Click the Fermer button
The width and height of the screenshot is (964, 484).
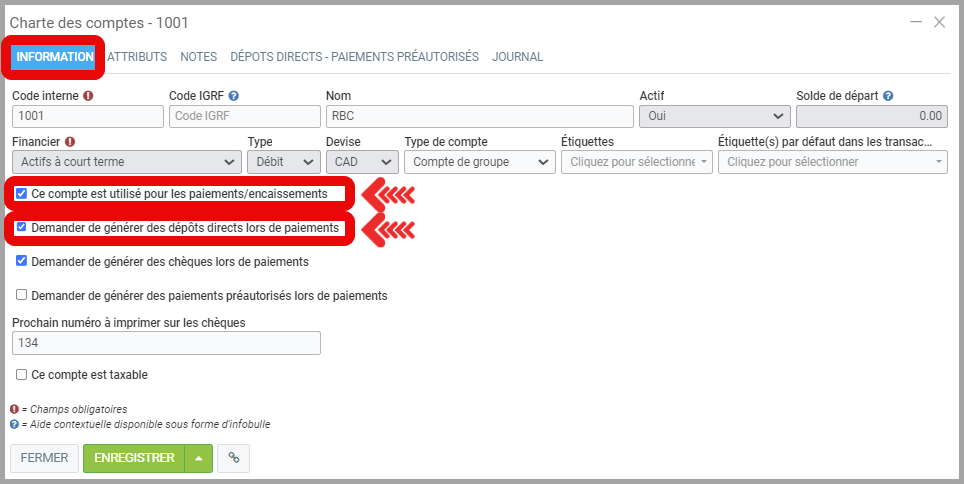44,458
